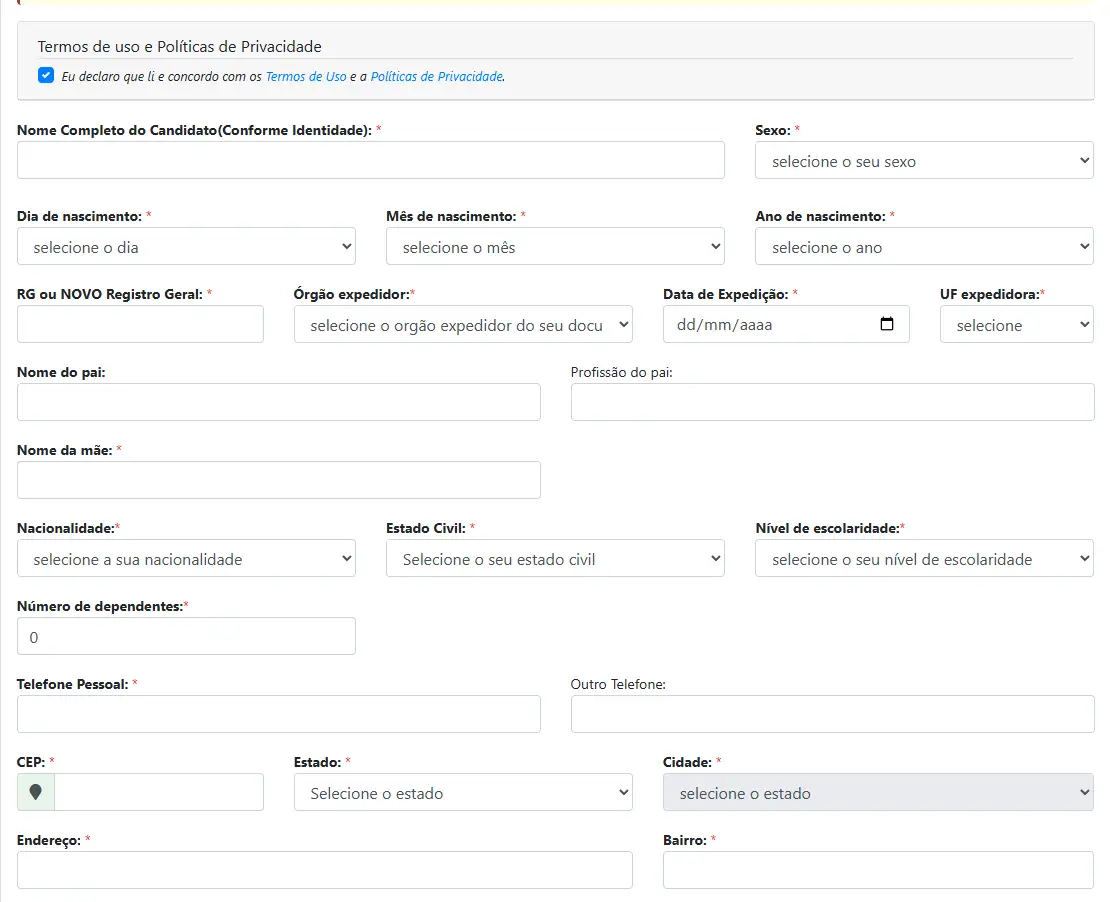Uncheck the terms of use agreement checkbox
Screen dimensions: 1110x902
(x=46, y=75)
